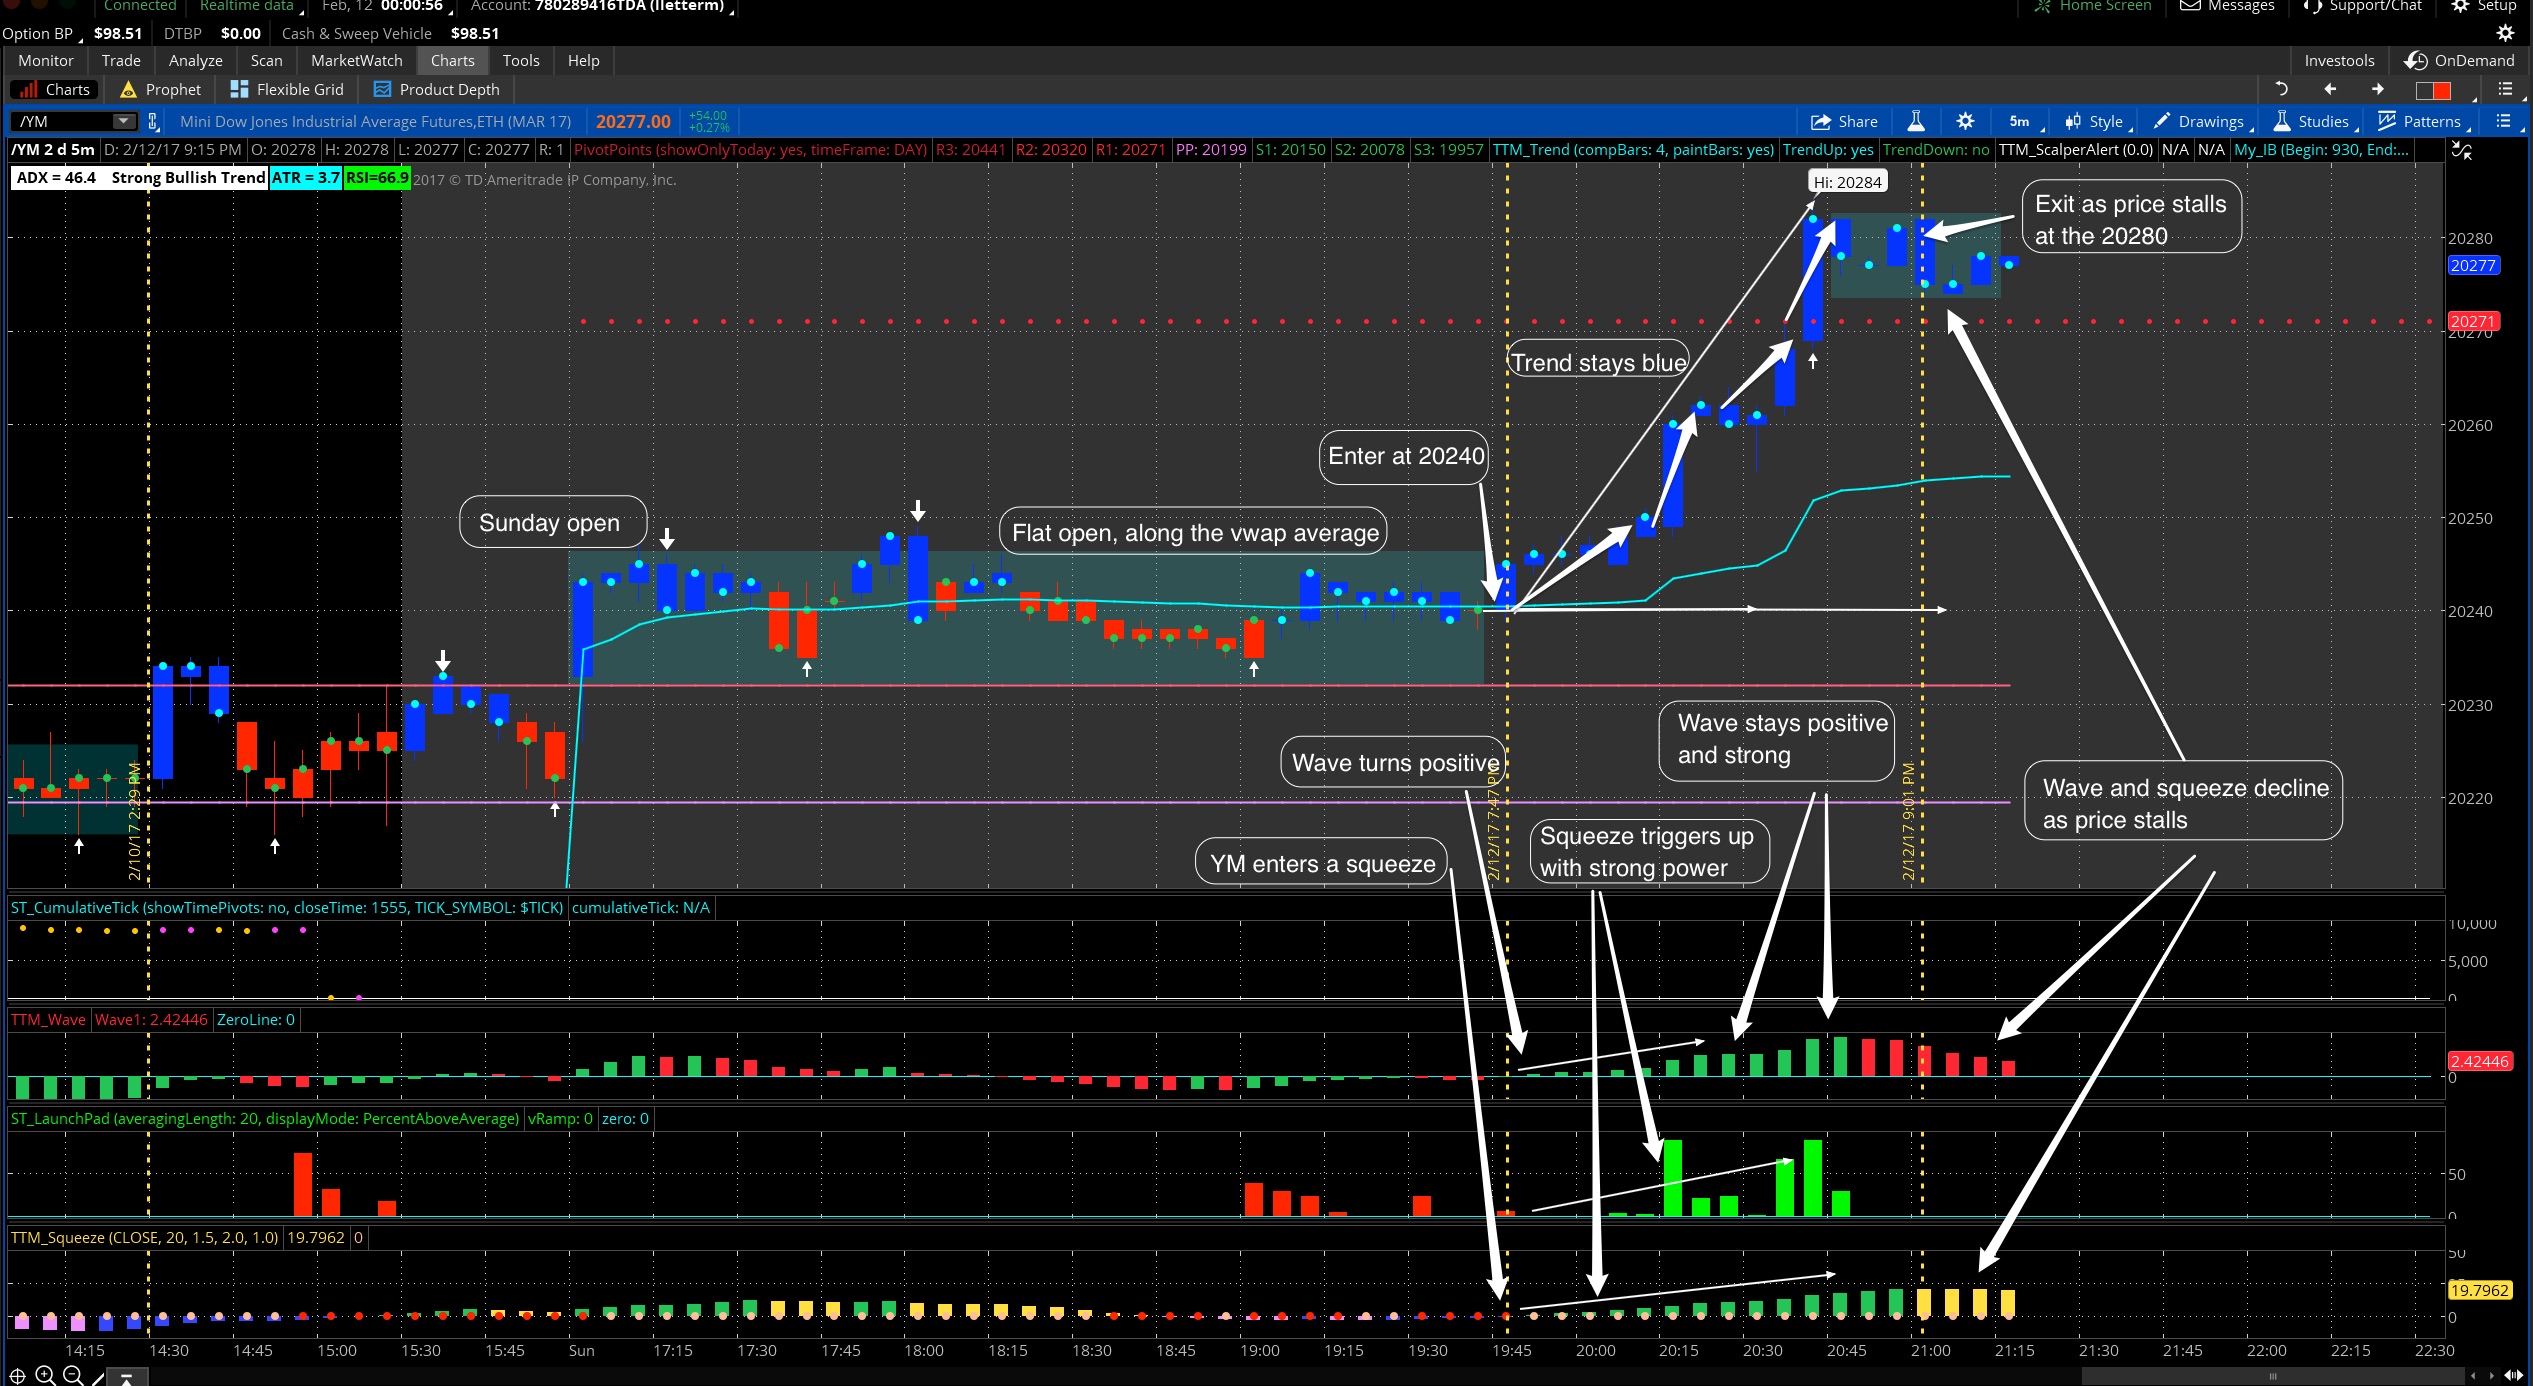Click the undo rotate arrow icon
2533x1386 pixels.
point(2281,89)
